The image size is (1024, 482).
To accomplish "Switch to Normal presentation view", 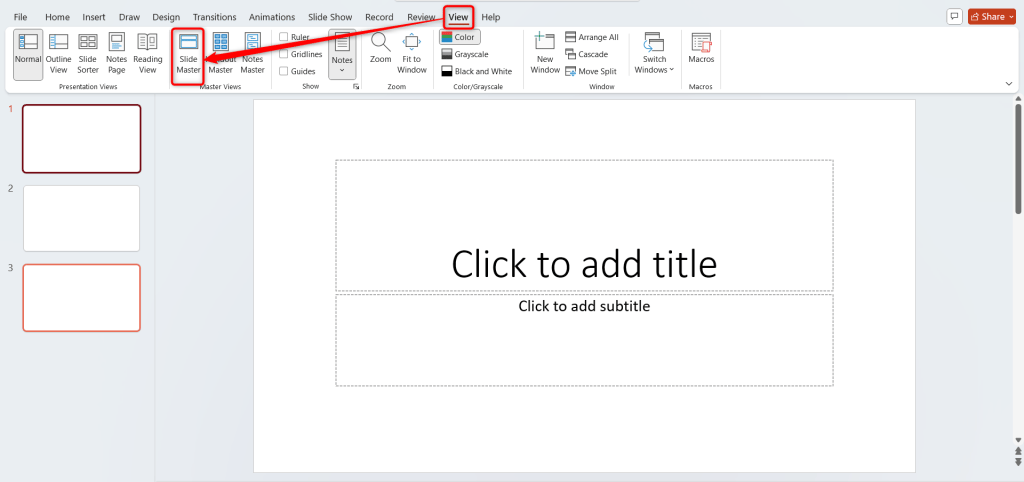I will pyautogui.click(x=28, y=54).
